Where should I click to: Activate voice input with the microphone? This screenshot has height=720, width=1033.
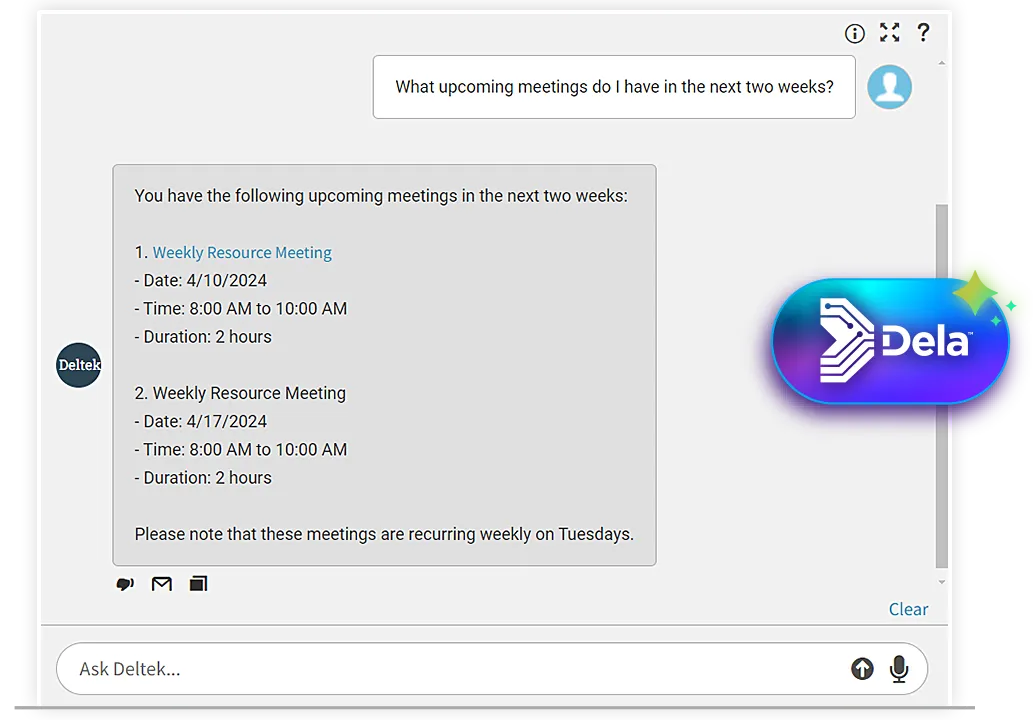pos(898,668)
